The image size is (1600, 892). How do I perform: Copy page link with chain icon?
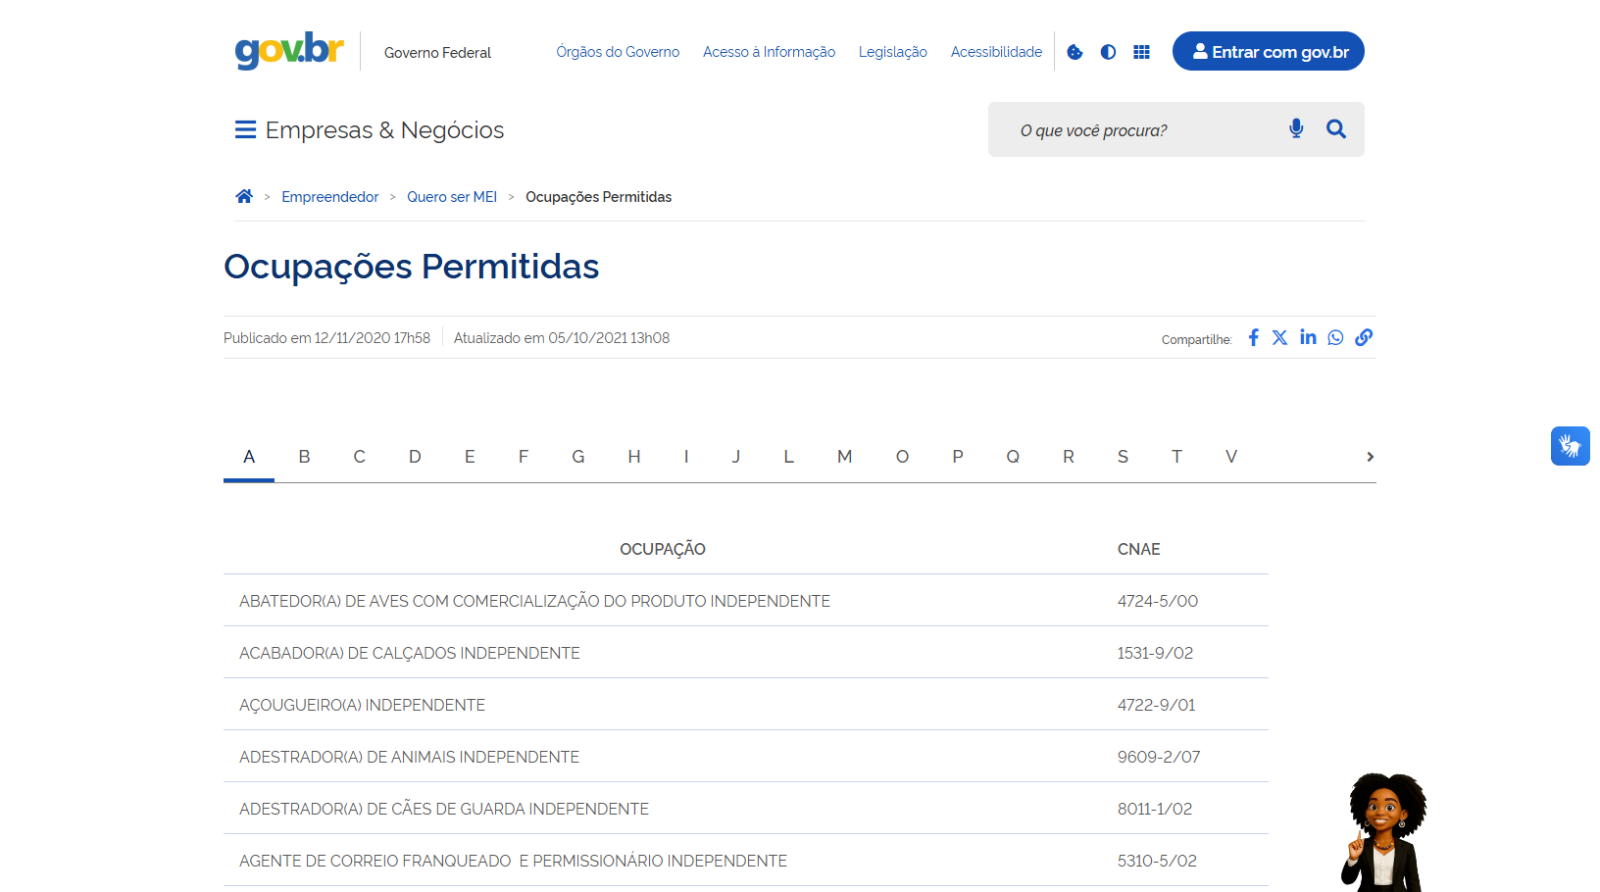pos(1364,338)
